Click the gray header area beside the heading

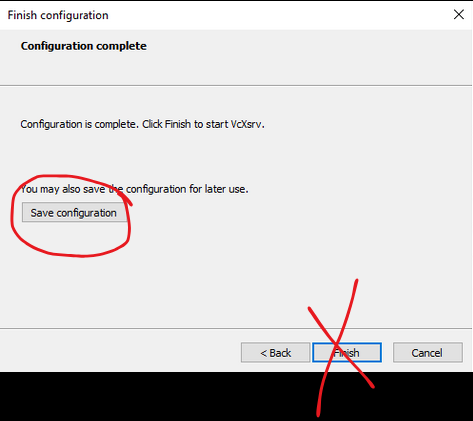[300, 57]
